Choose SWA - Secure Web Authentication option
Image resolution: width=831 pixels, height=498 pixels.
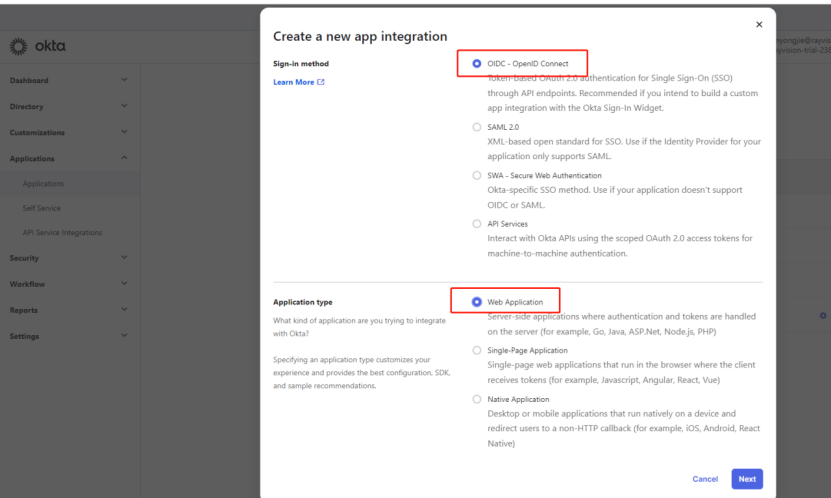[x=477, y=175]
